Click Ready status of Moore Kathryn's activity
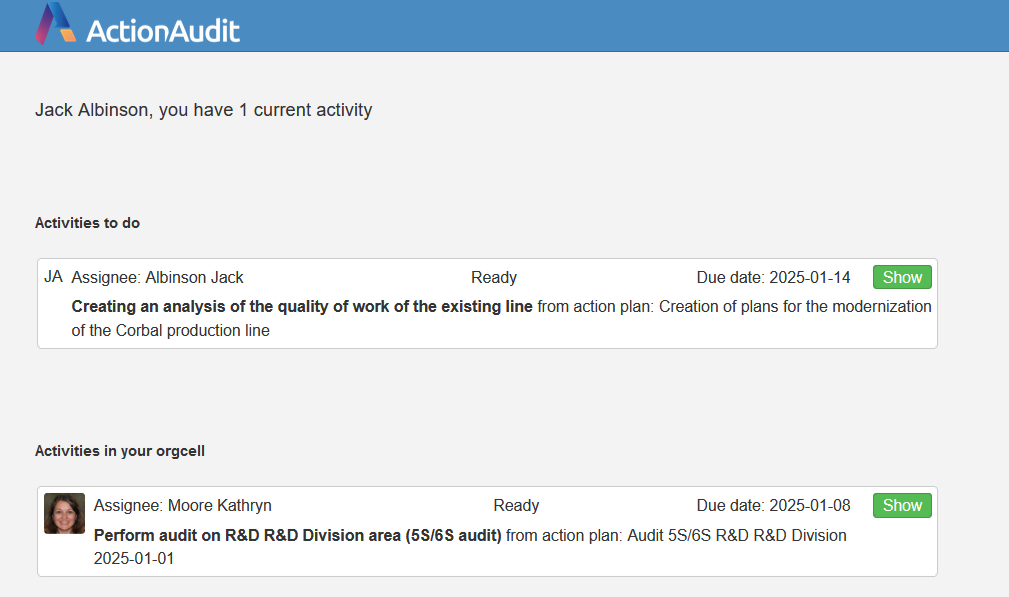Viewport: 1009px width, 597px height. click(516, 505)
